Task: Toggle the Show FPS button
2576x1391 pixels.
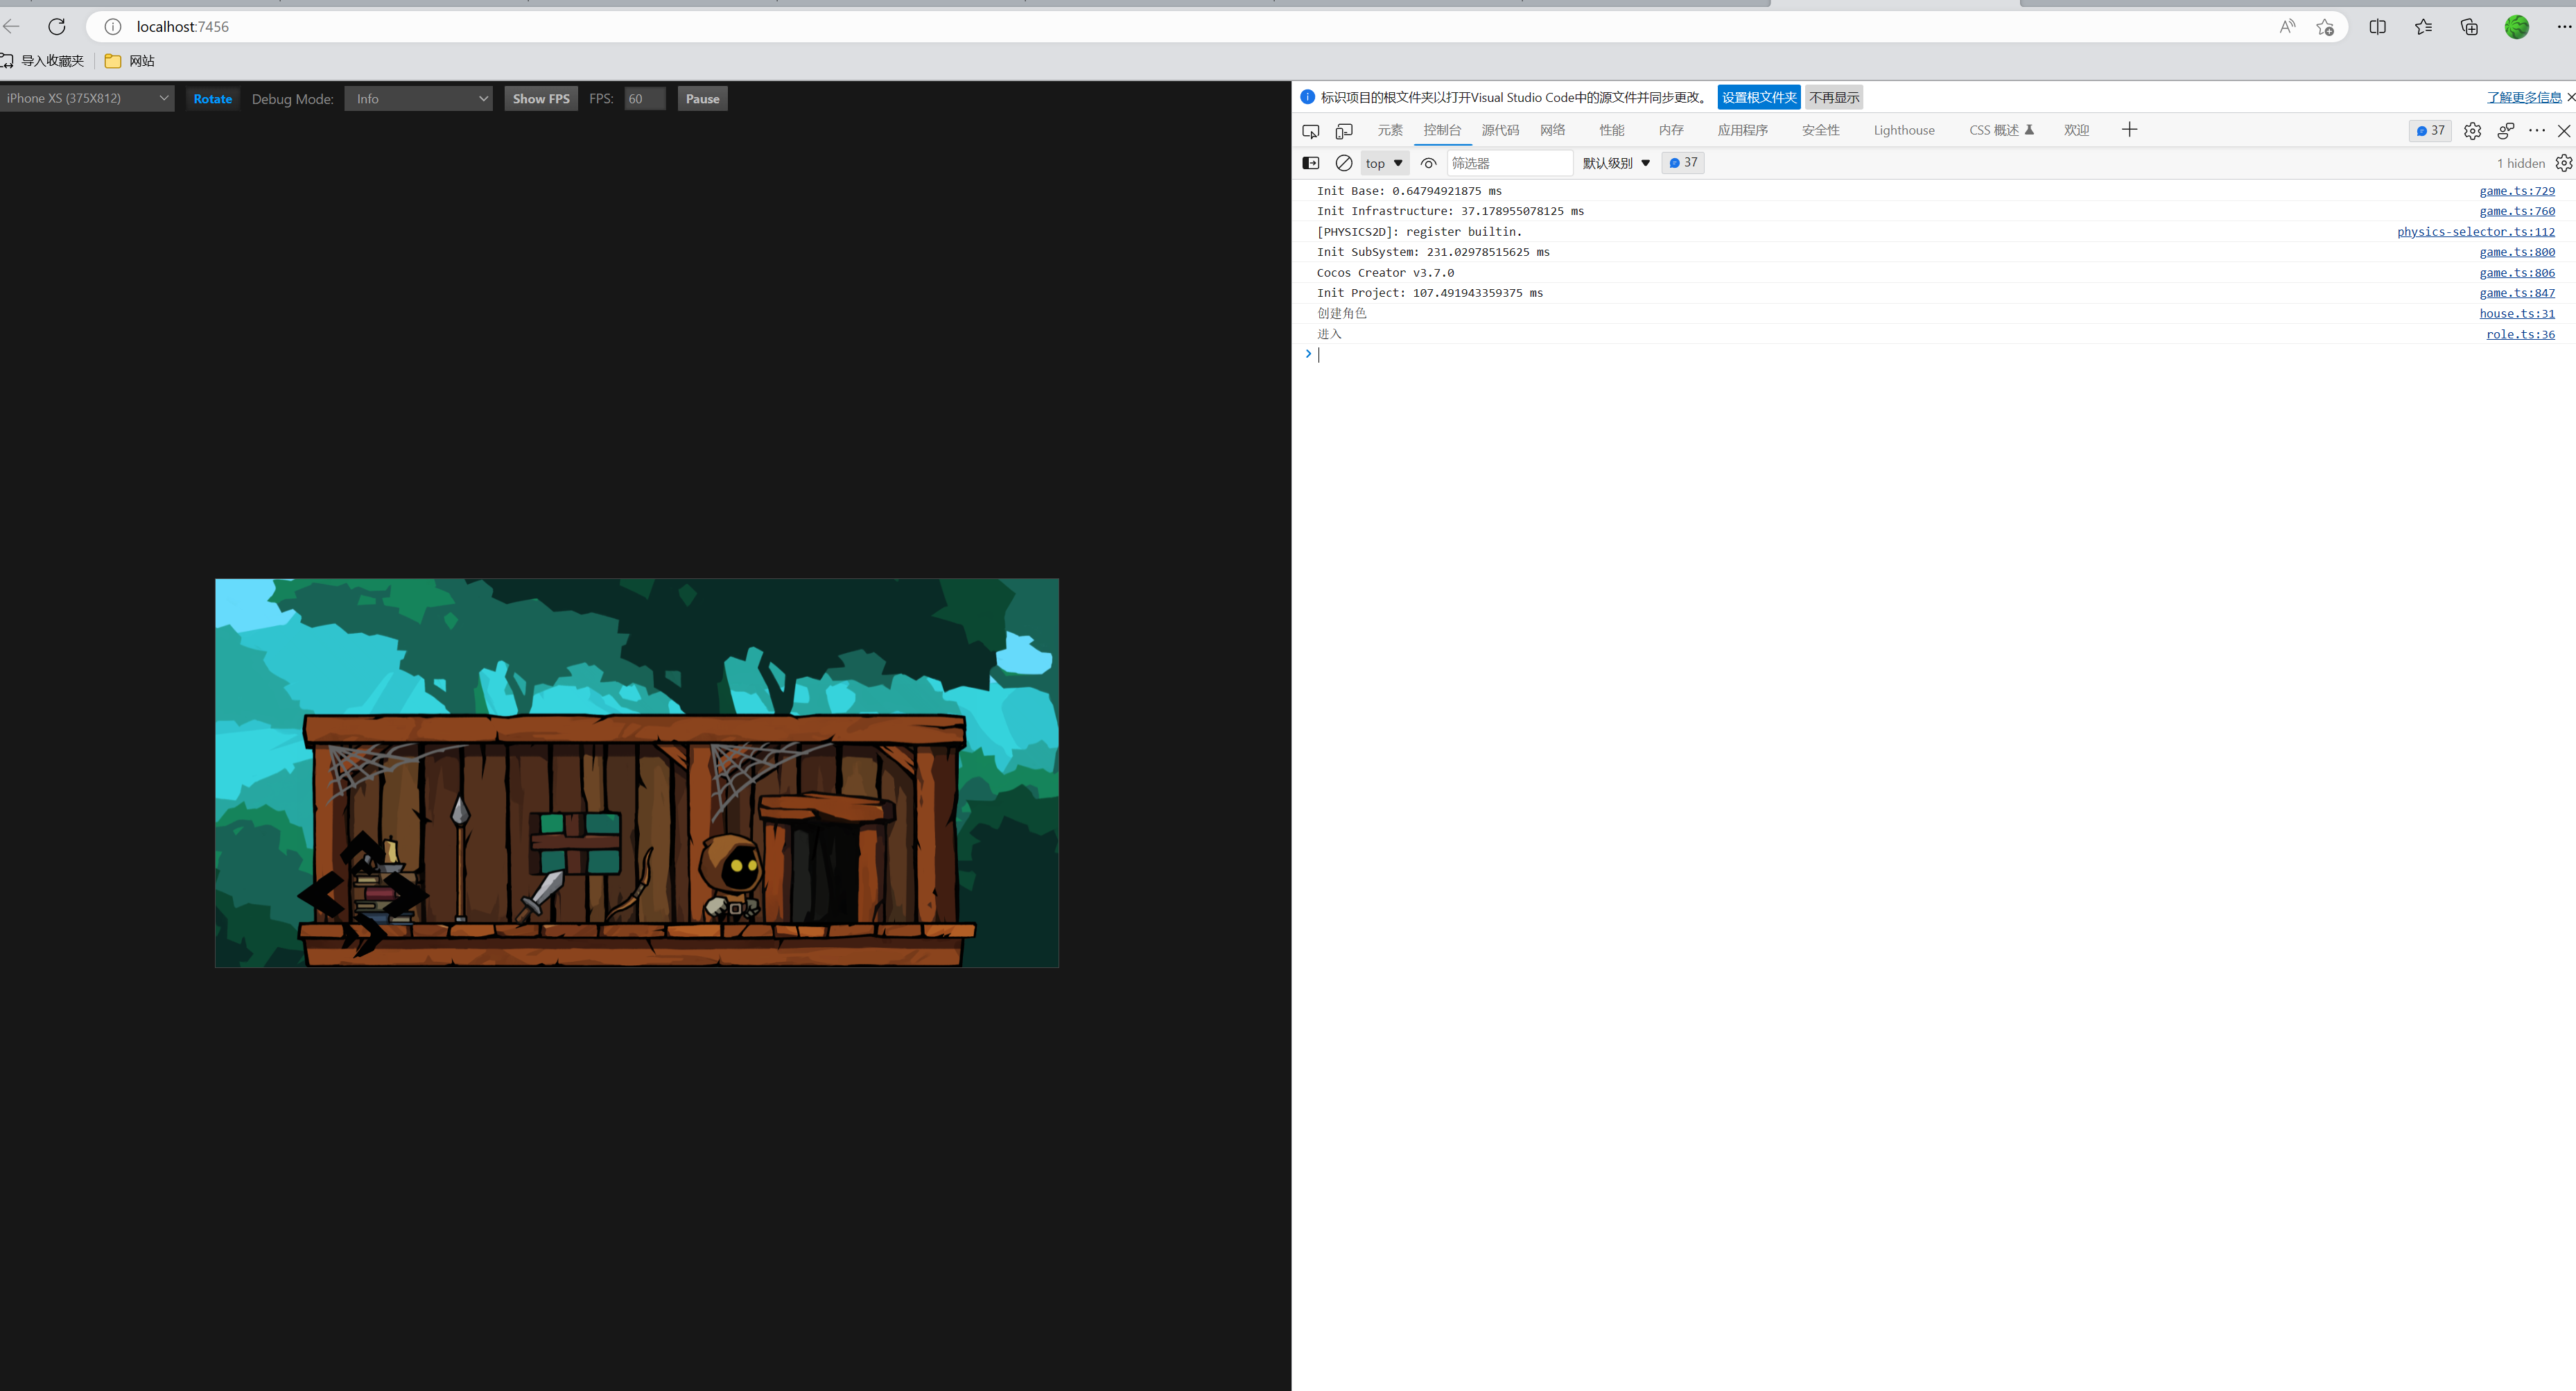Action: point(540,99)
